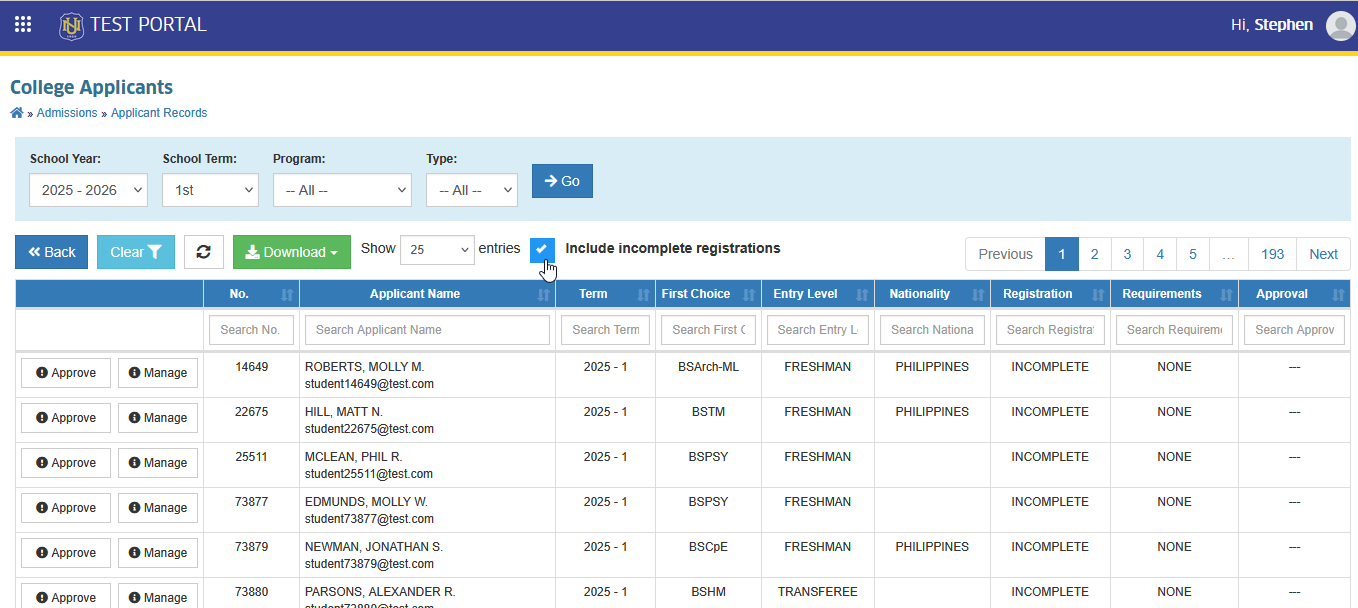The height and width of the screenshot is (608, 1358).
Task: Go to home via breadcrumb house icon
Action: coord(17,113)
